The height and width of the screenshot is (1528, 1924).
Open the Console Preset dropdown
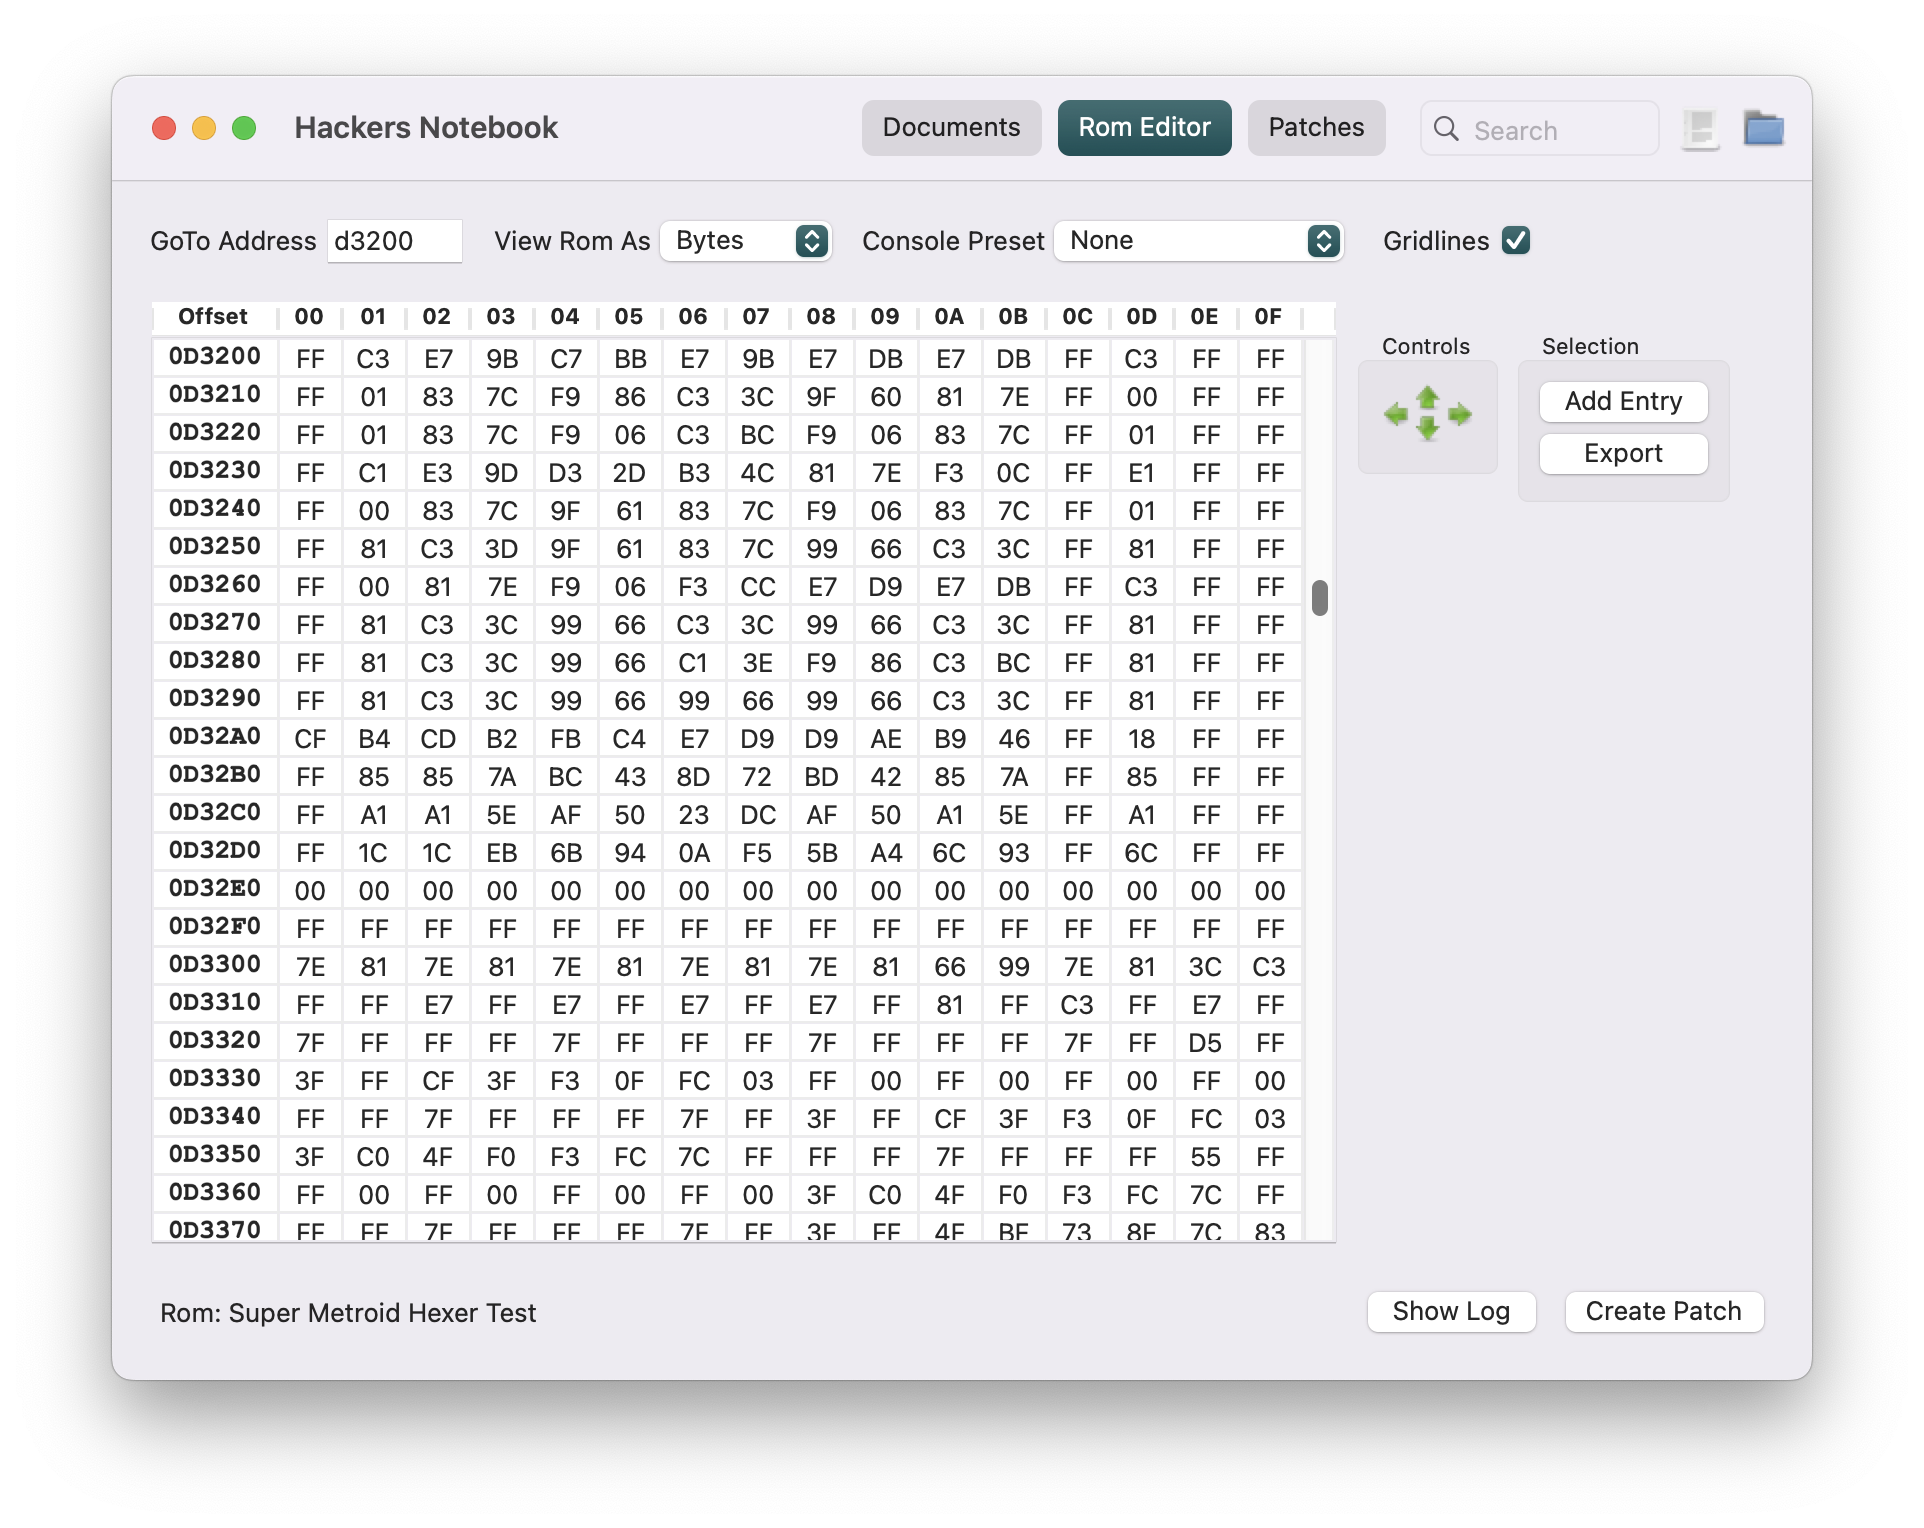click(1199, 241)
